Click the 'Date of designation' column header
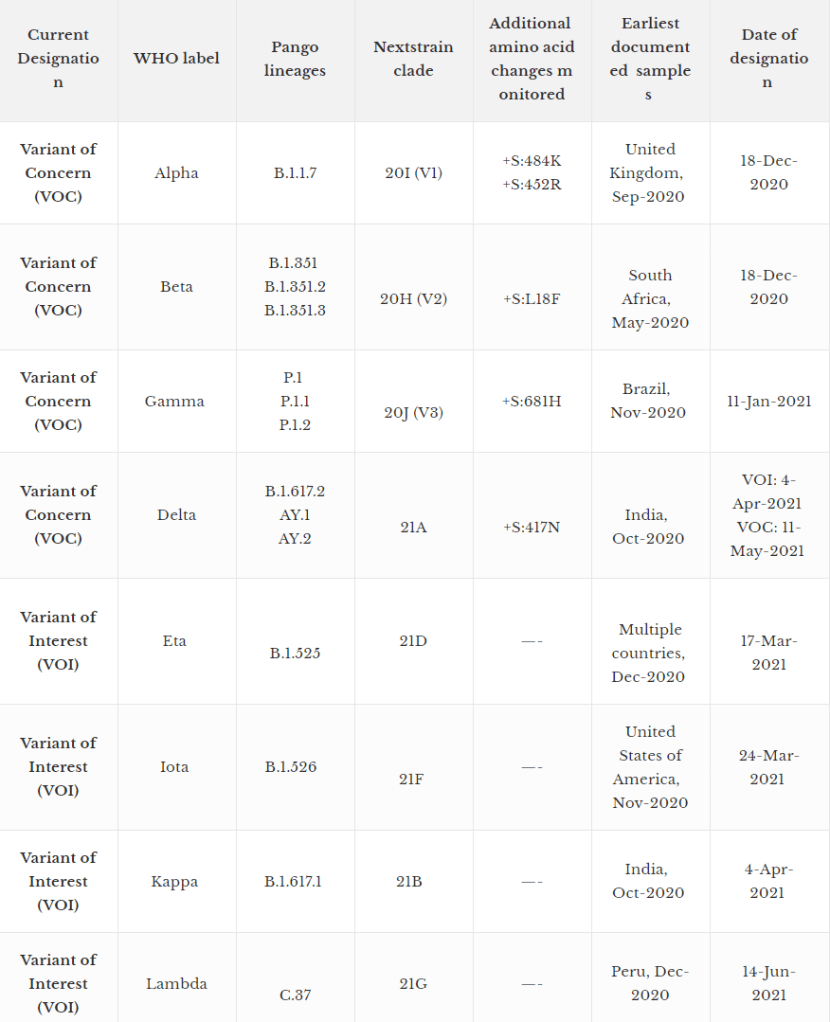This screenshot has height=1022, width=830. [769, 59]
